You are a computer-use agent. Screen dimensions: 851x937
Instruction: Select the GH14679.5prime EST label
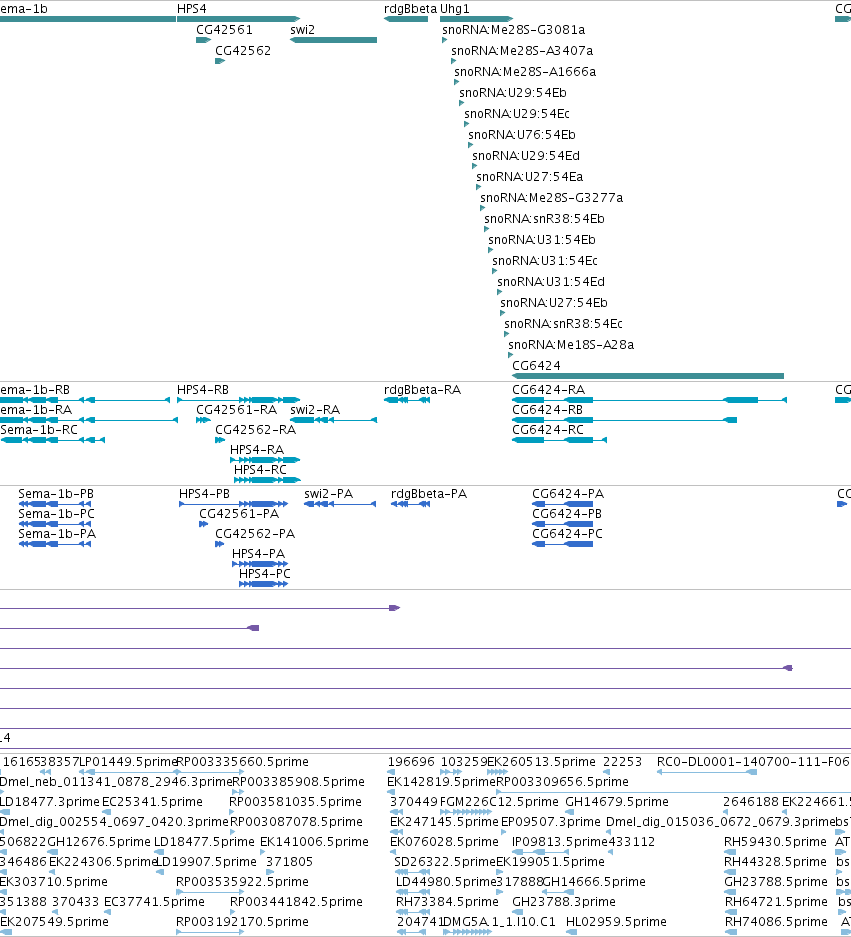(x=617, y=802)
